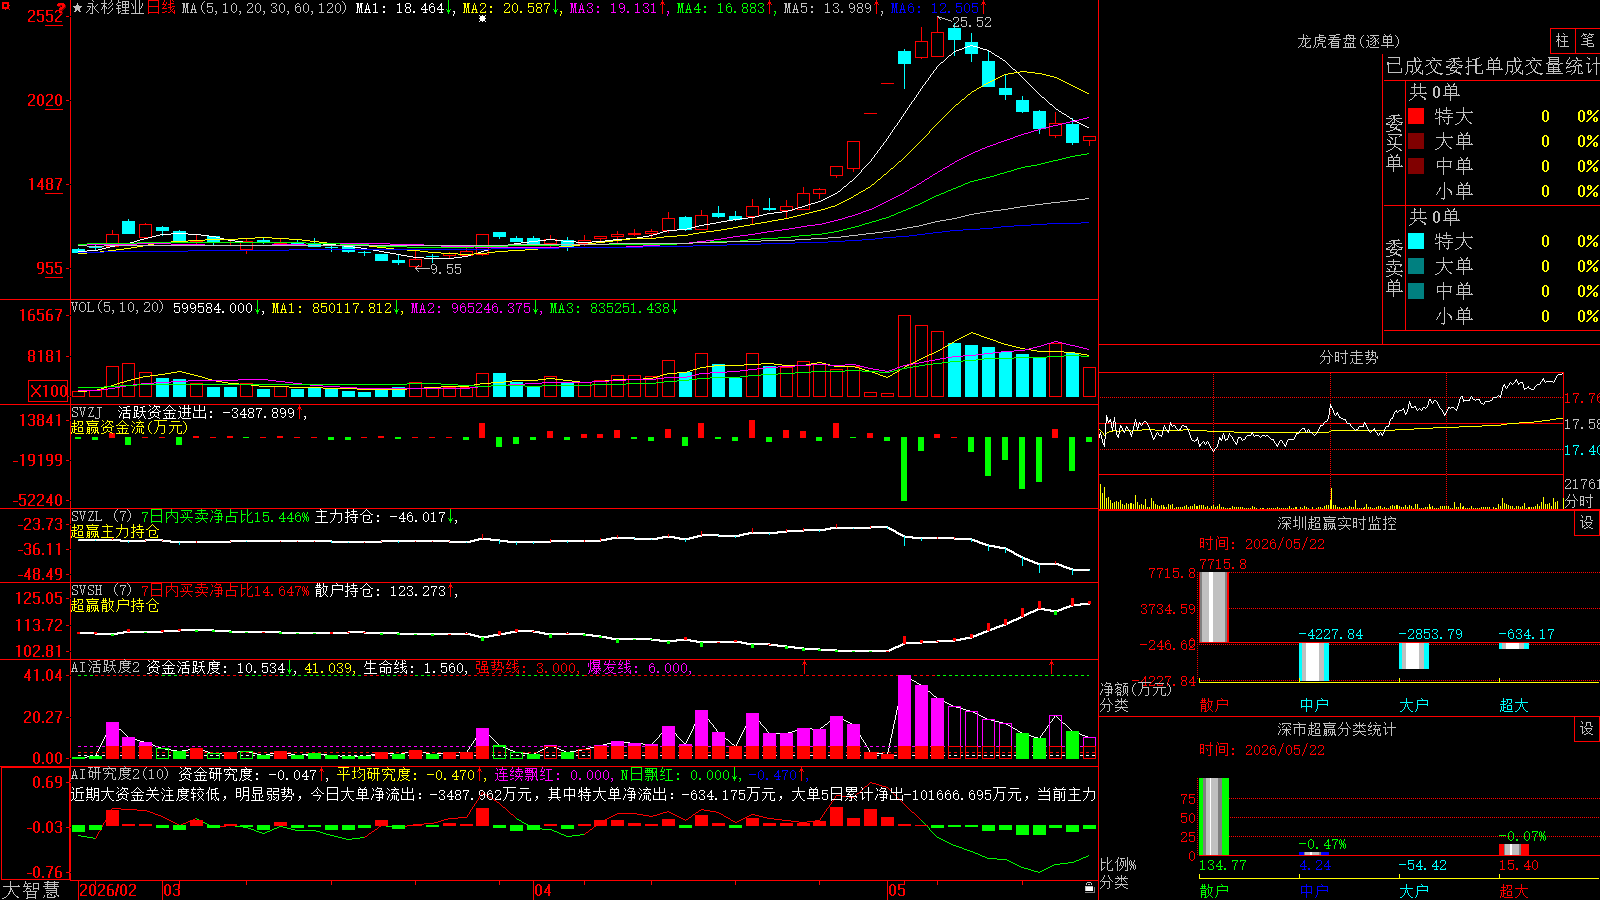Select the 2026/02 date marker on timeline
Image resolution: width=1600 pixels, height=900 pixels.
108,890
